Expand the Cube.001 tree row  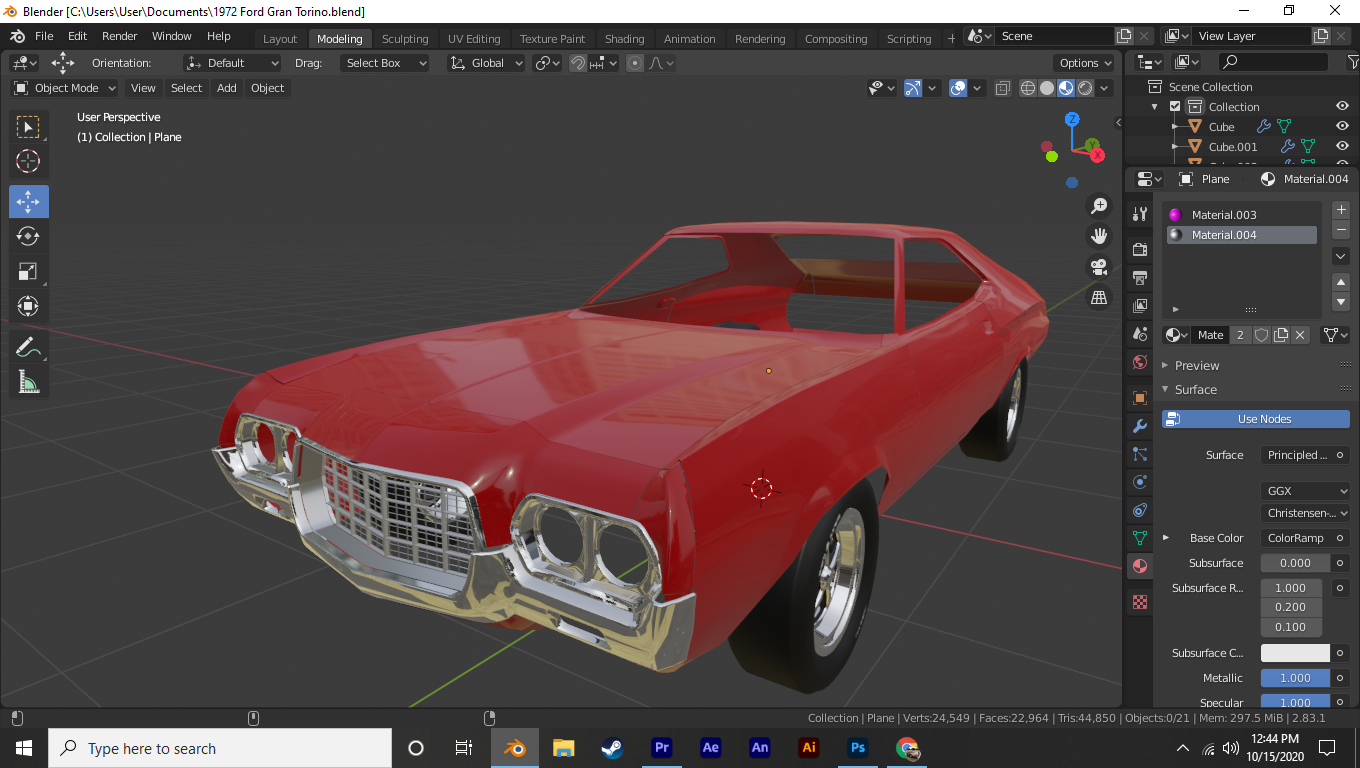pos(1175,147)
